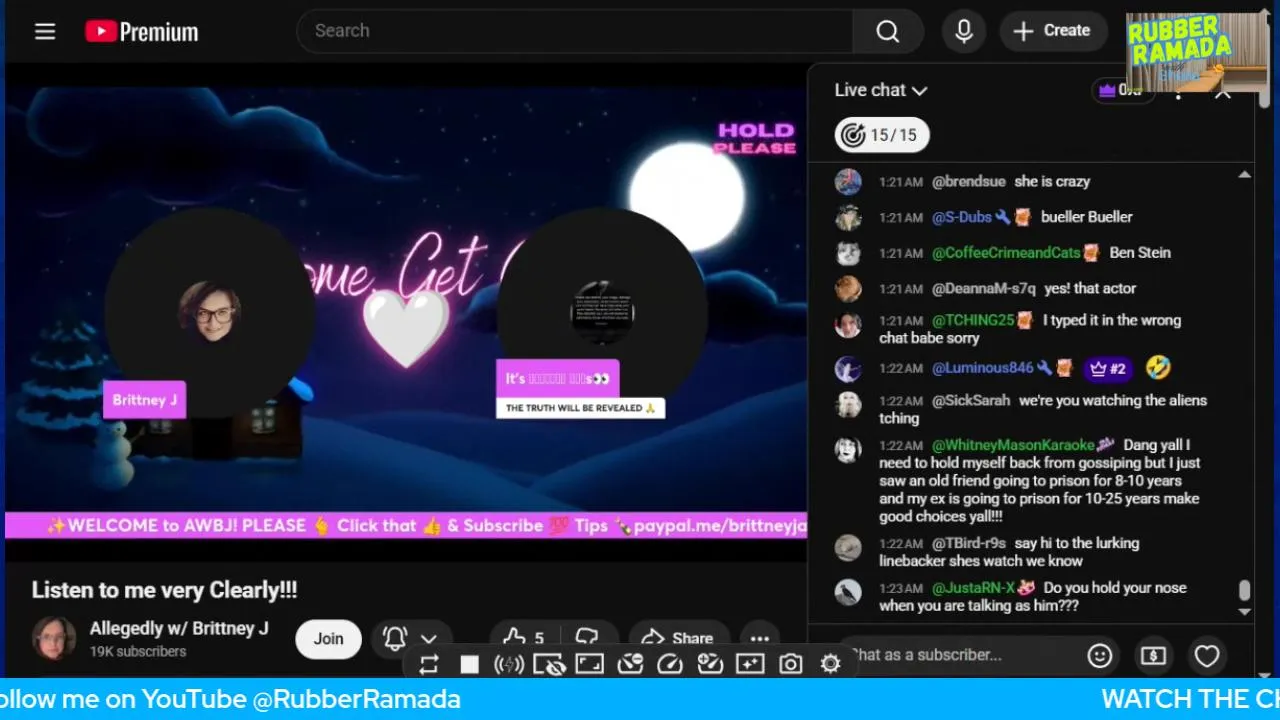Click chat scrollbar up arrow
The width and height of the screenshot is (1280, 720).
(1244, 175)
